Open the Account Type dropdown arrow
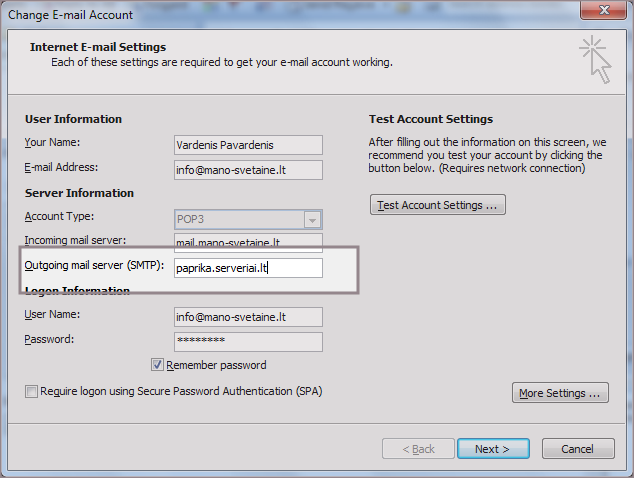 click(312, 220)
